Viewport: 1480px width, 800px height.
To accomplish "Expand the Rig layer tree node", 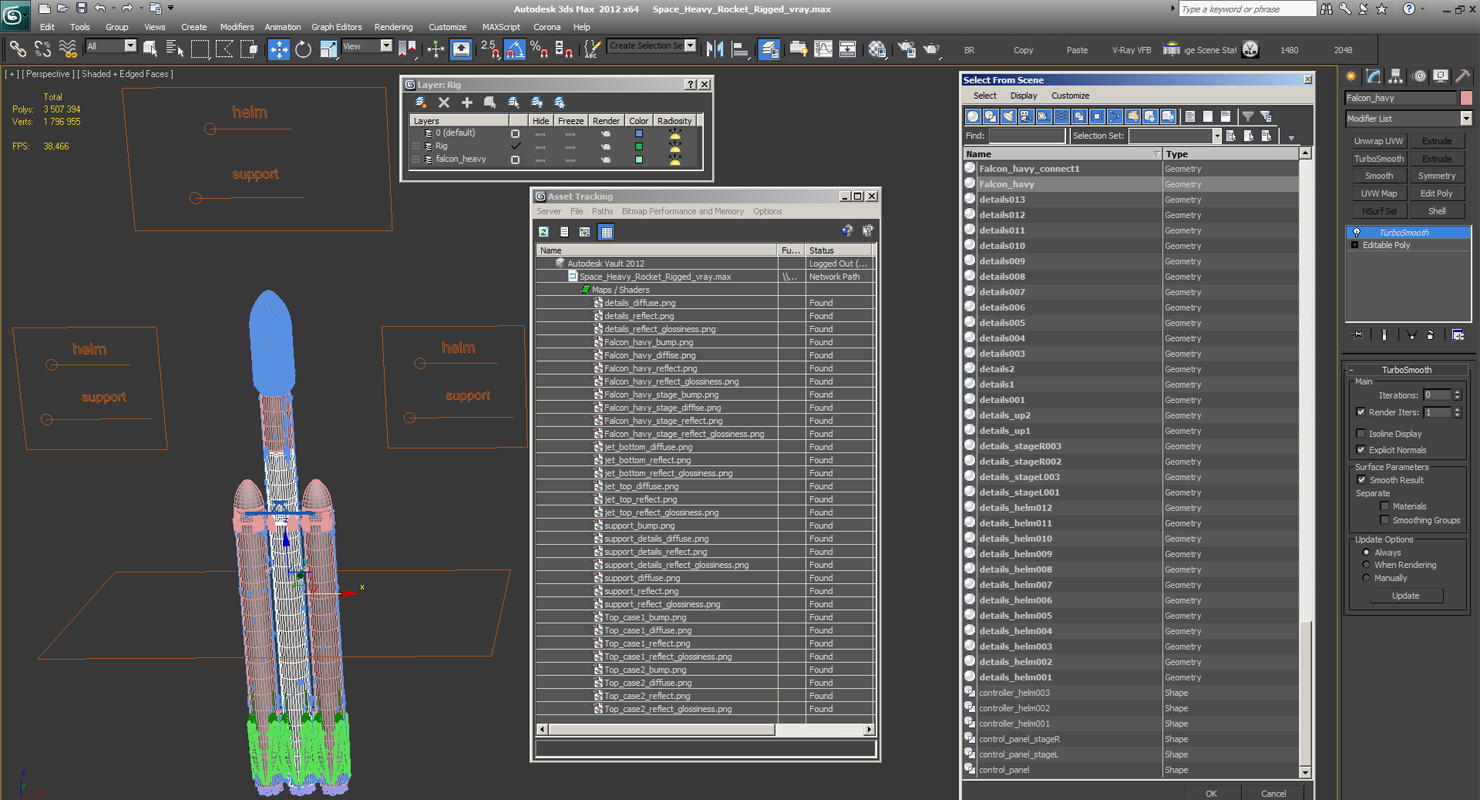I will click(x=416, y=146).
